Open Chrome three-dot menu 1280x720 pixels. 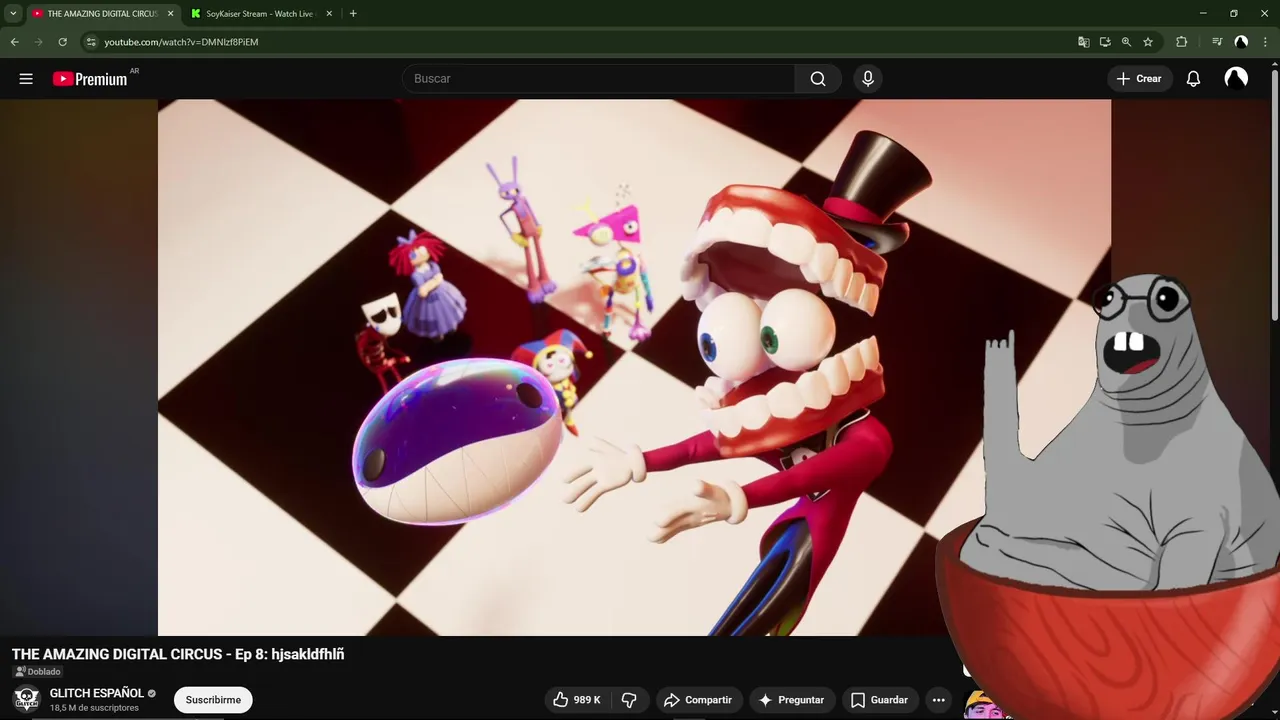click(1265, 42)
